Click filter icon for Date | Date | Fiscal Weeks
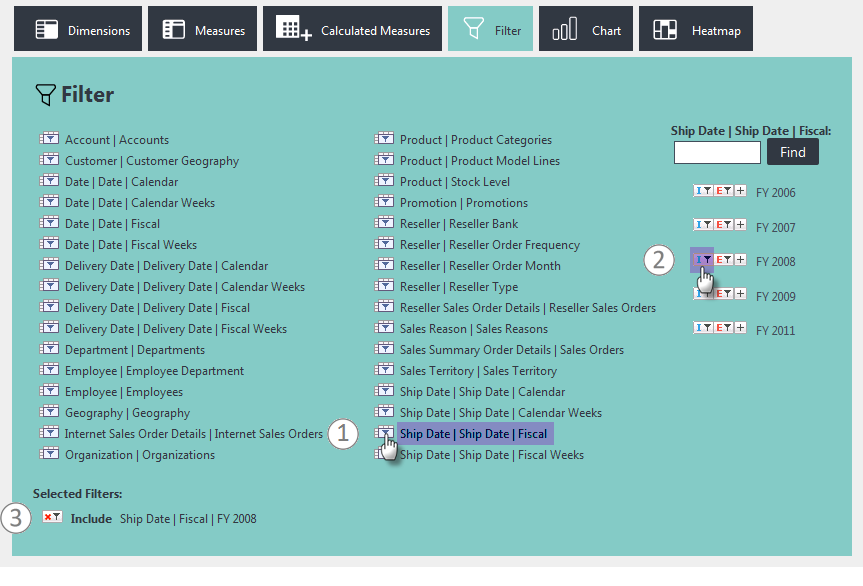The height and width of the screenshot is (586, 863). coord(49,243)
